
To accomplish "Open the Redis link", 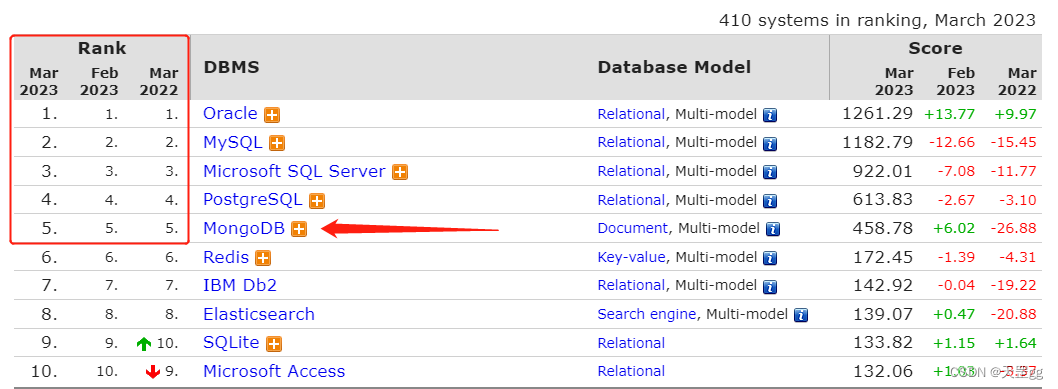I will tap(226, 257).
